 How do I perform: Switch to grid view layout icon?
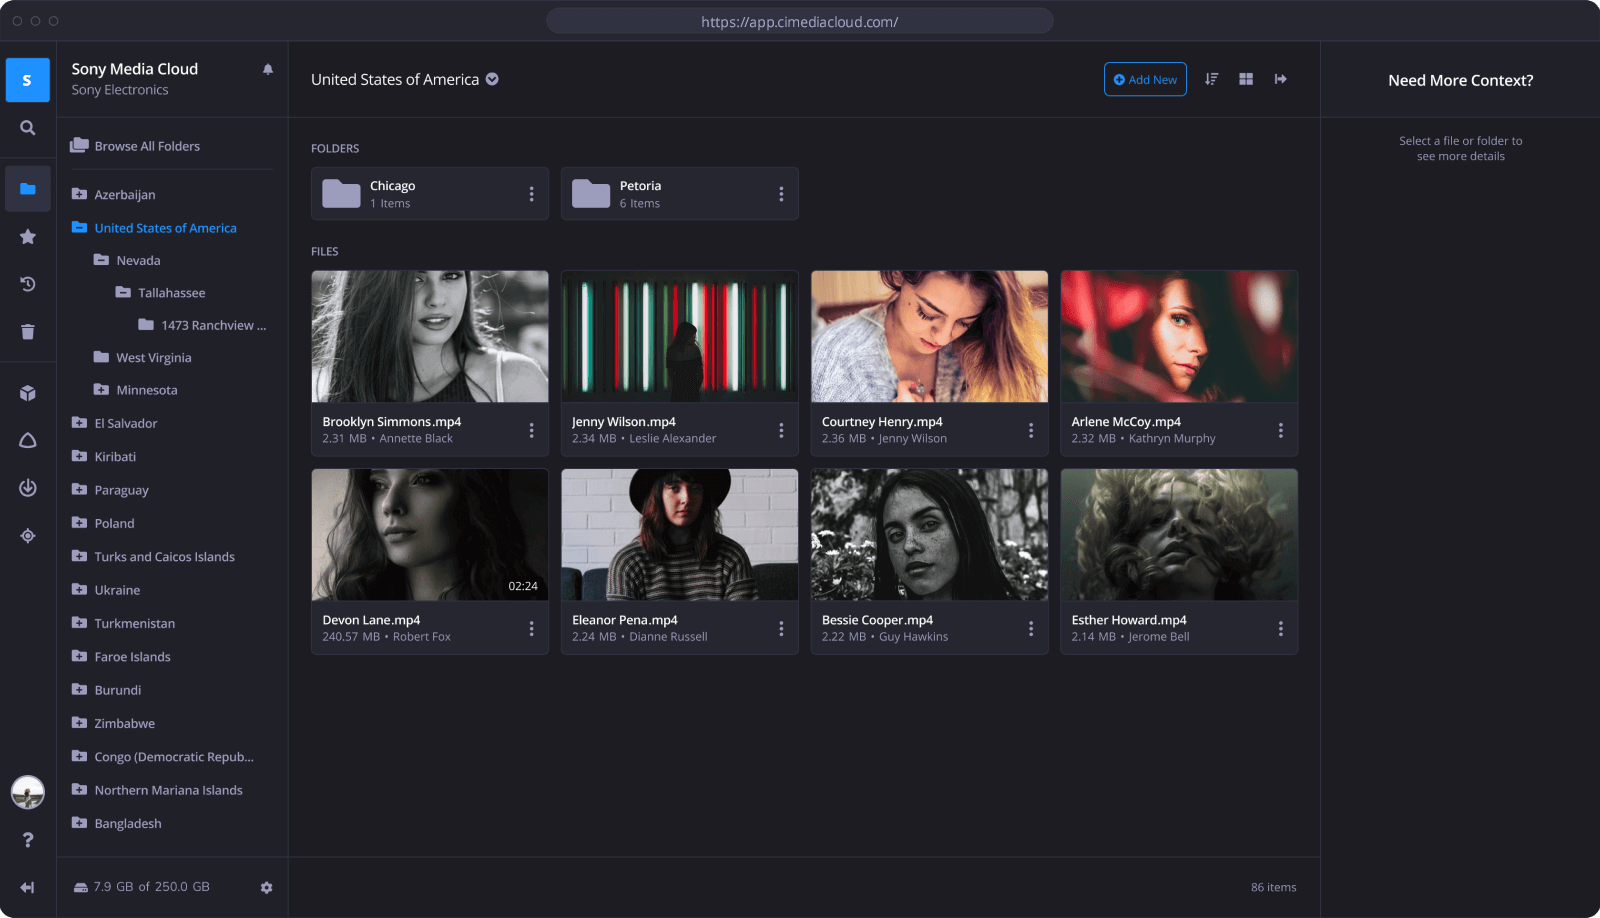point(1246,79)
